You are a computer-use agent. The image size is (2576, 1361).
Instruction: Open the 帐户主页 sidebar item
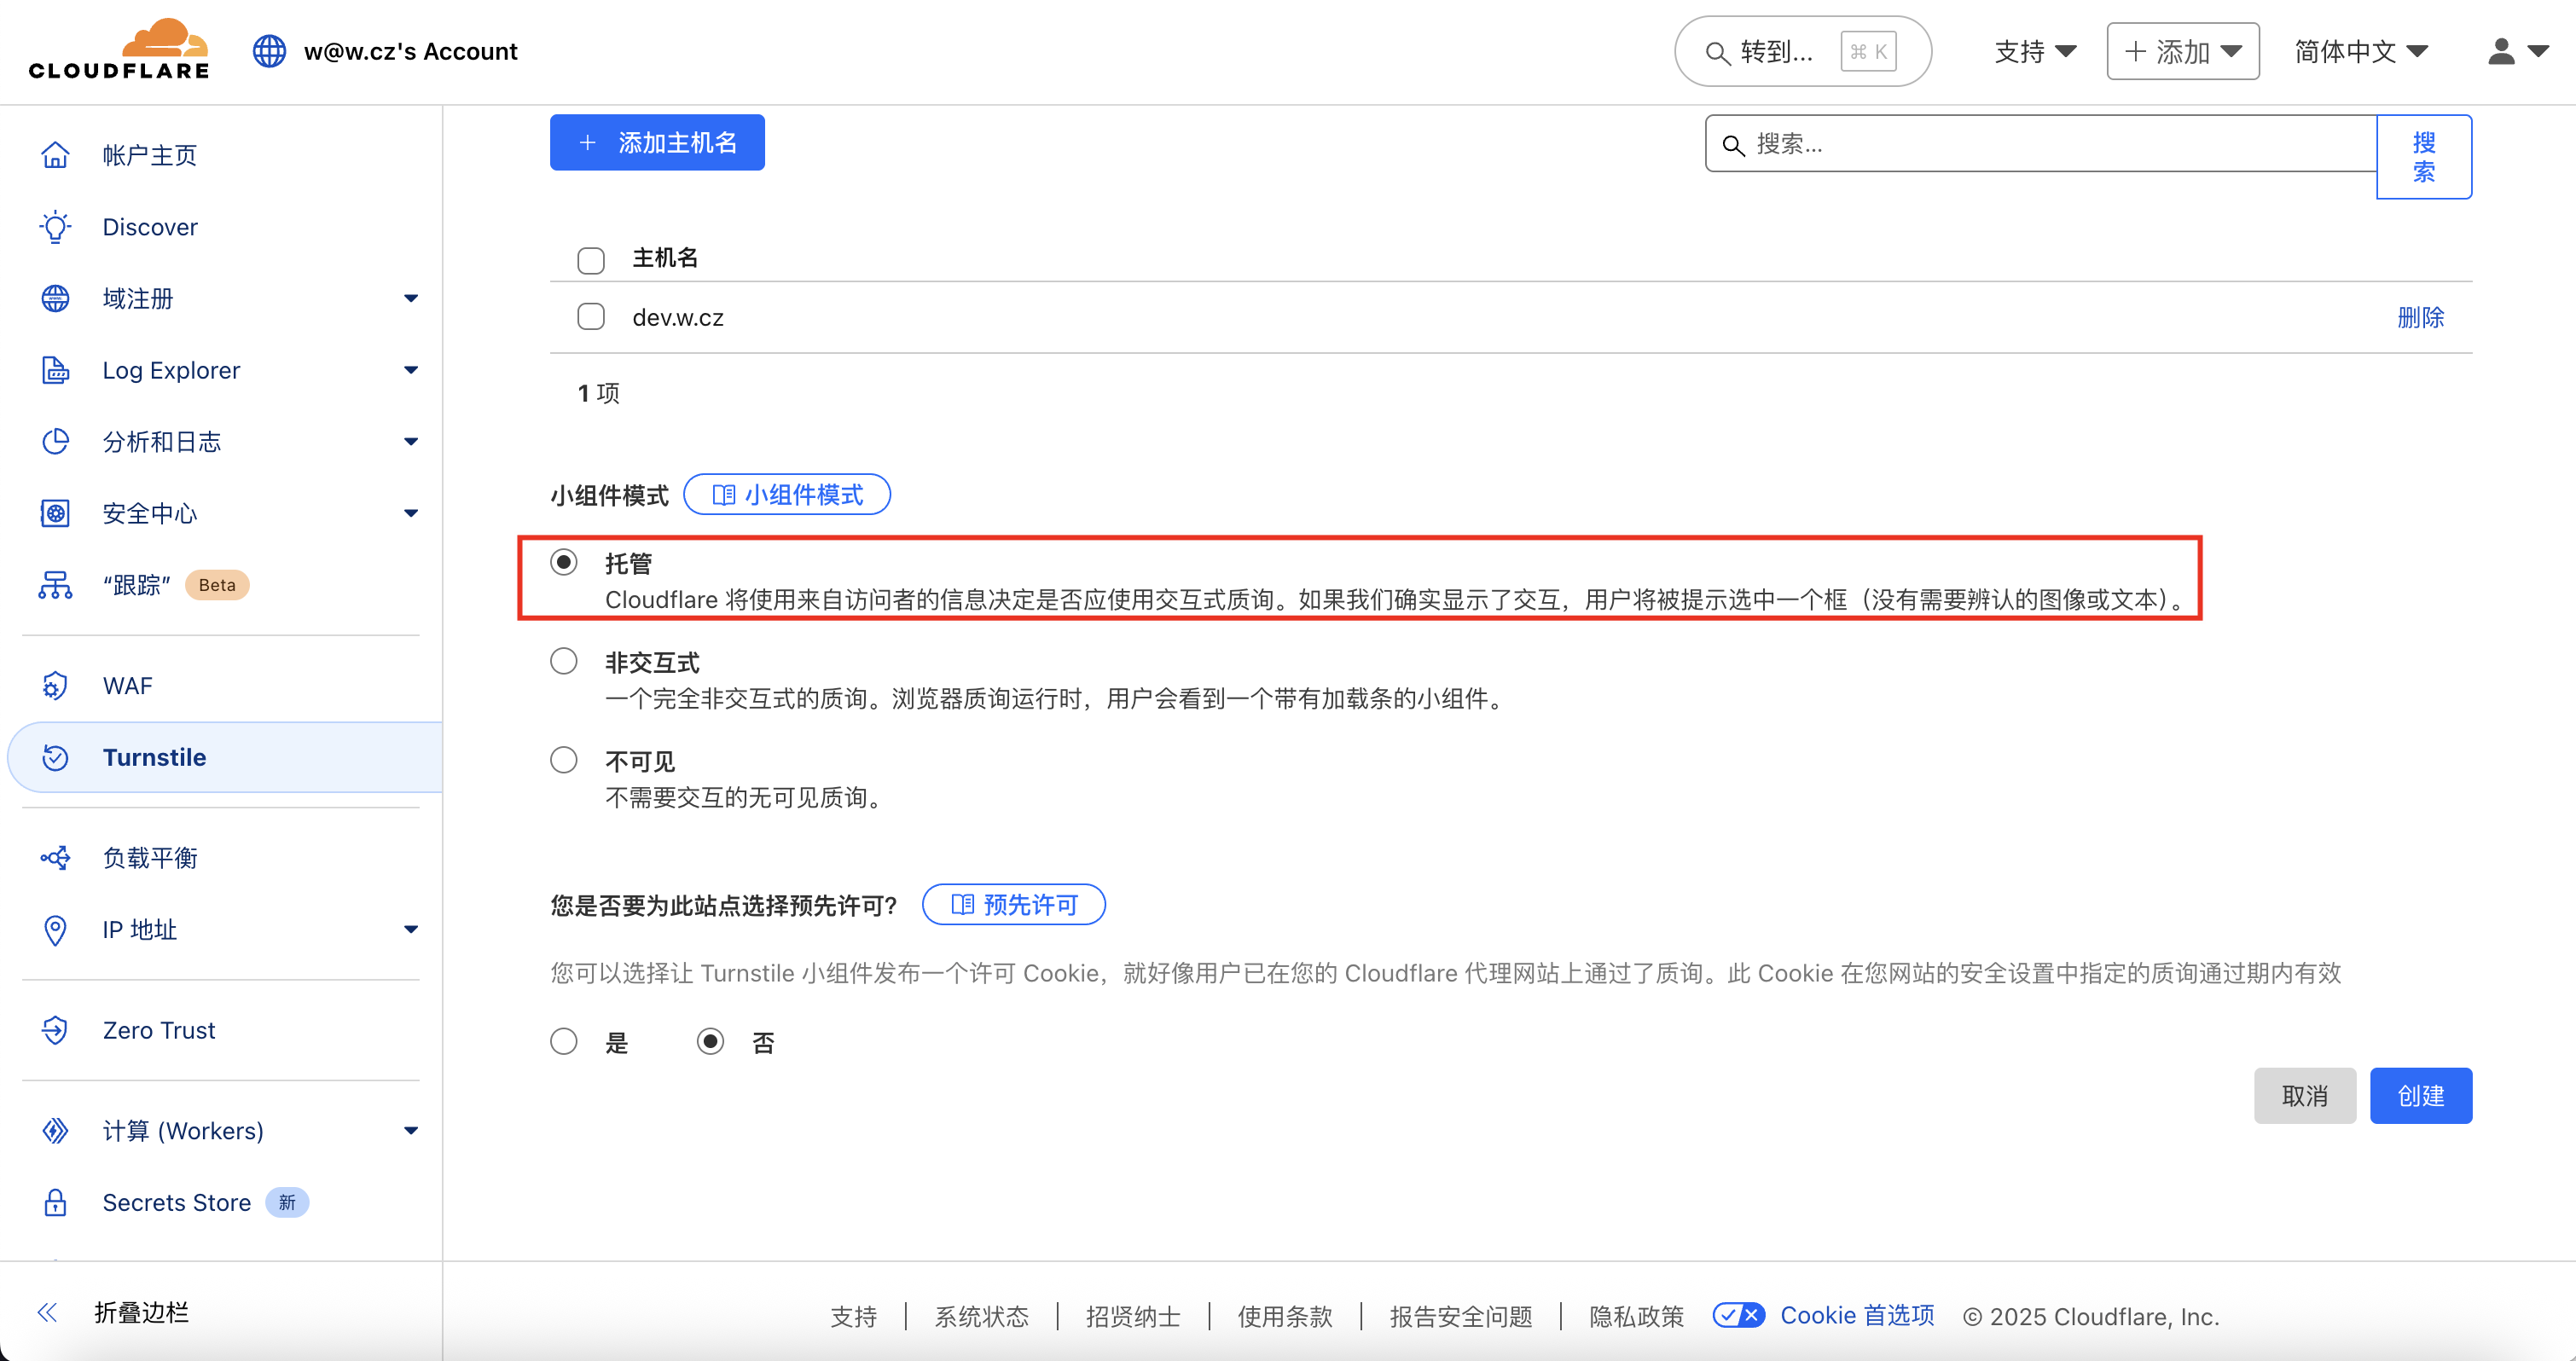pyautogui.click(x=150, y=155)
